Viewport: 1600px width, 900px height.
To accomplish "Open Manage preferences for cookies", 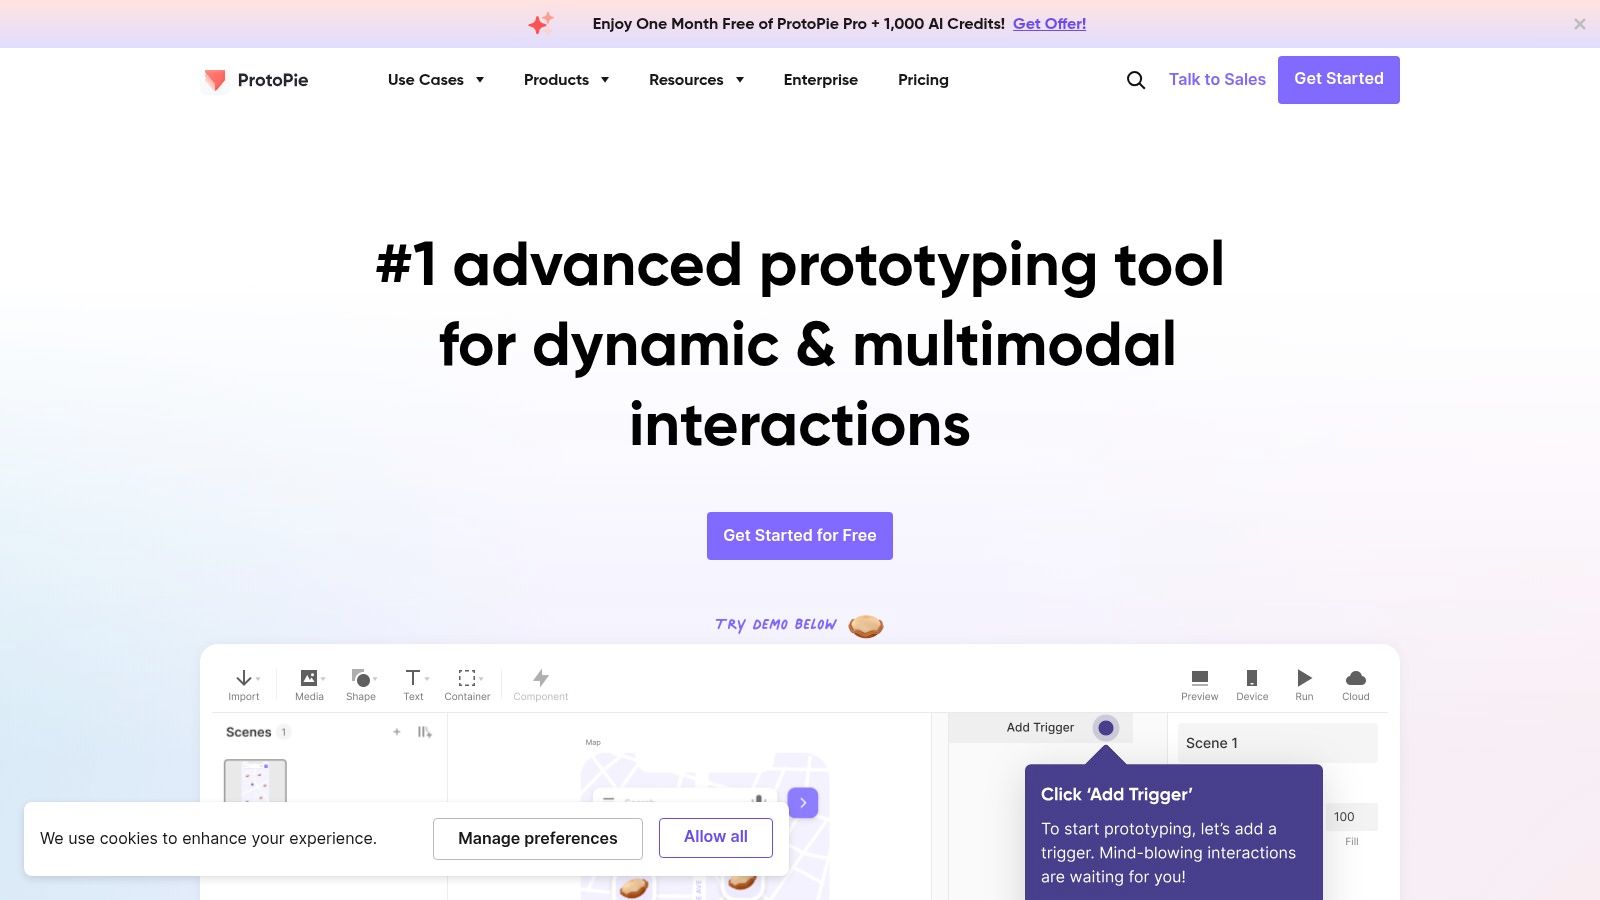I will (x=538, y=838).
